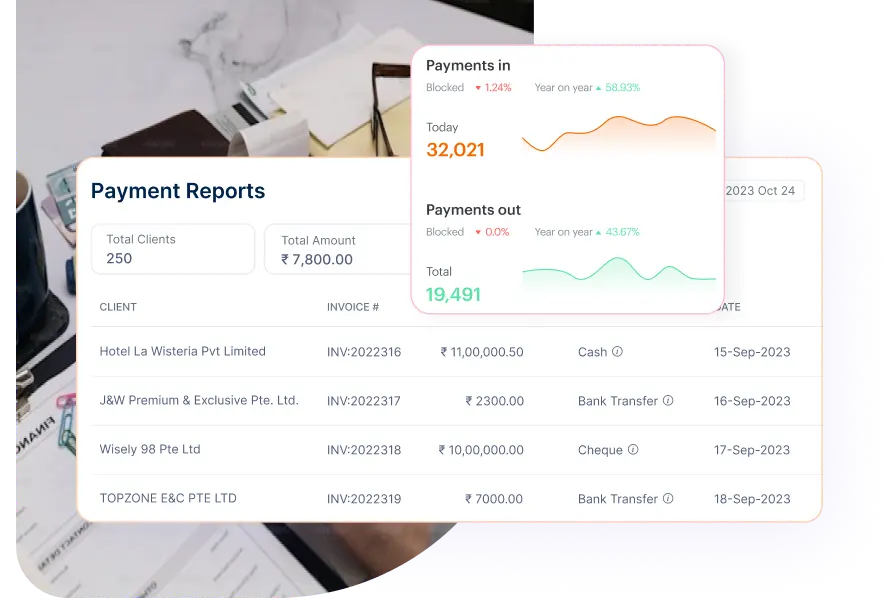Click the date 16-Sep-2023
Image resolution: width=884 pixels, height=608 pixels.
(752, 401)
